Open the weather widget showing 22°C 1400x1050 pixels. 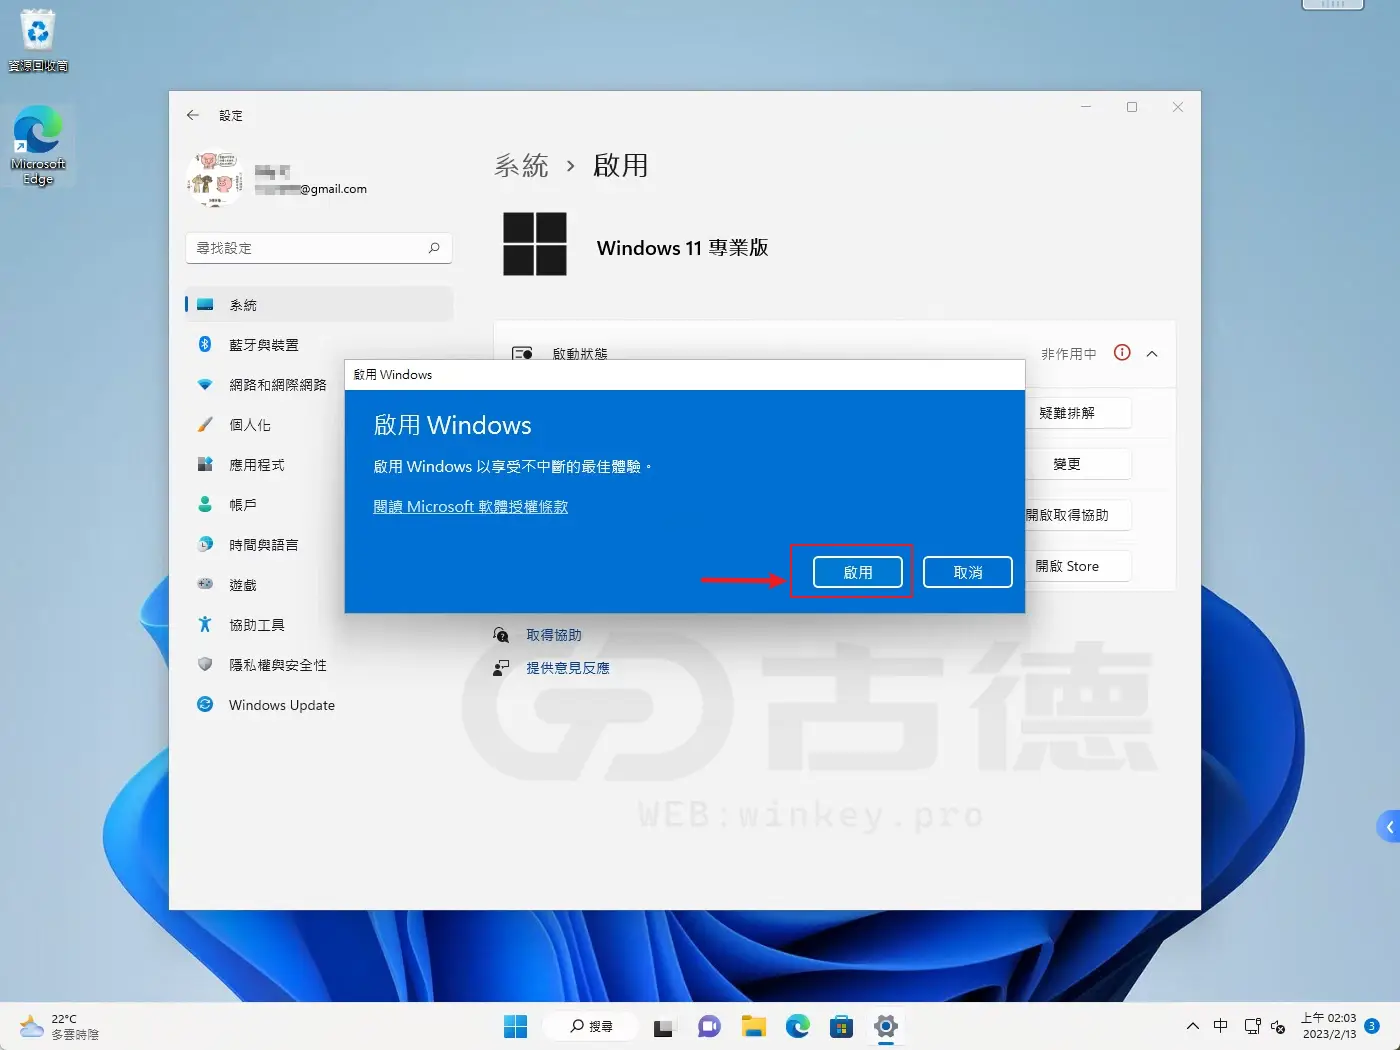click(60, 1026)
